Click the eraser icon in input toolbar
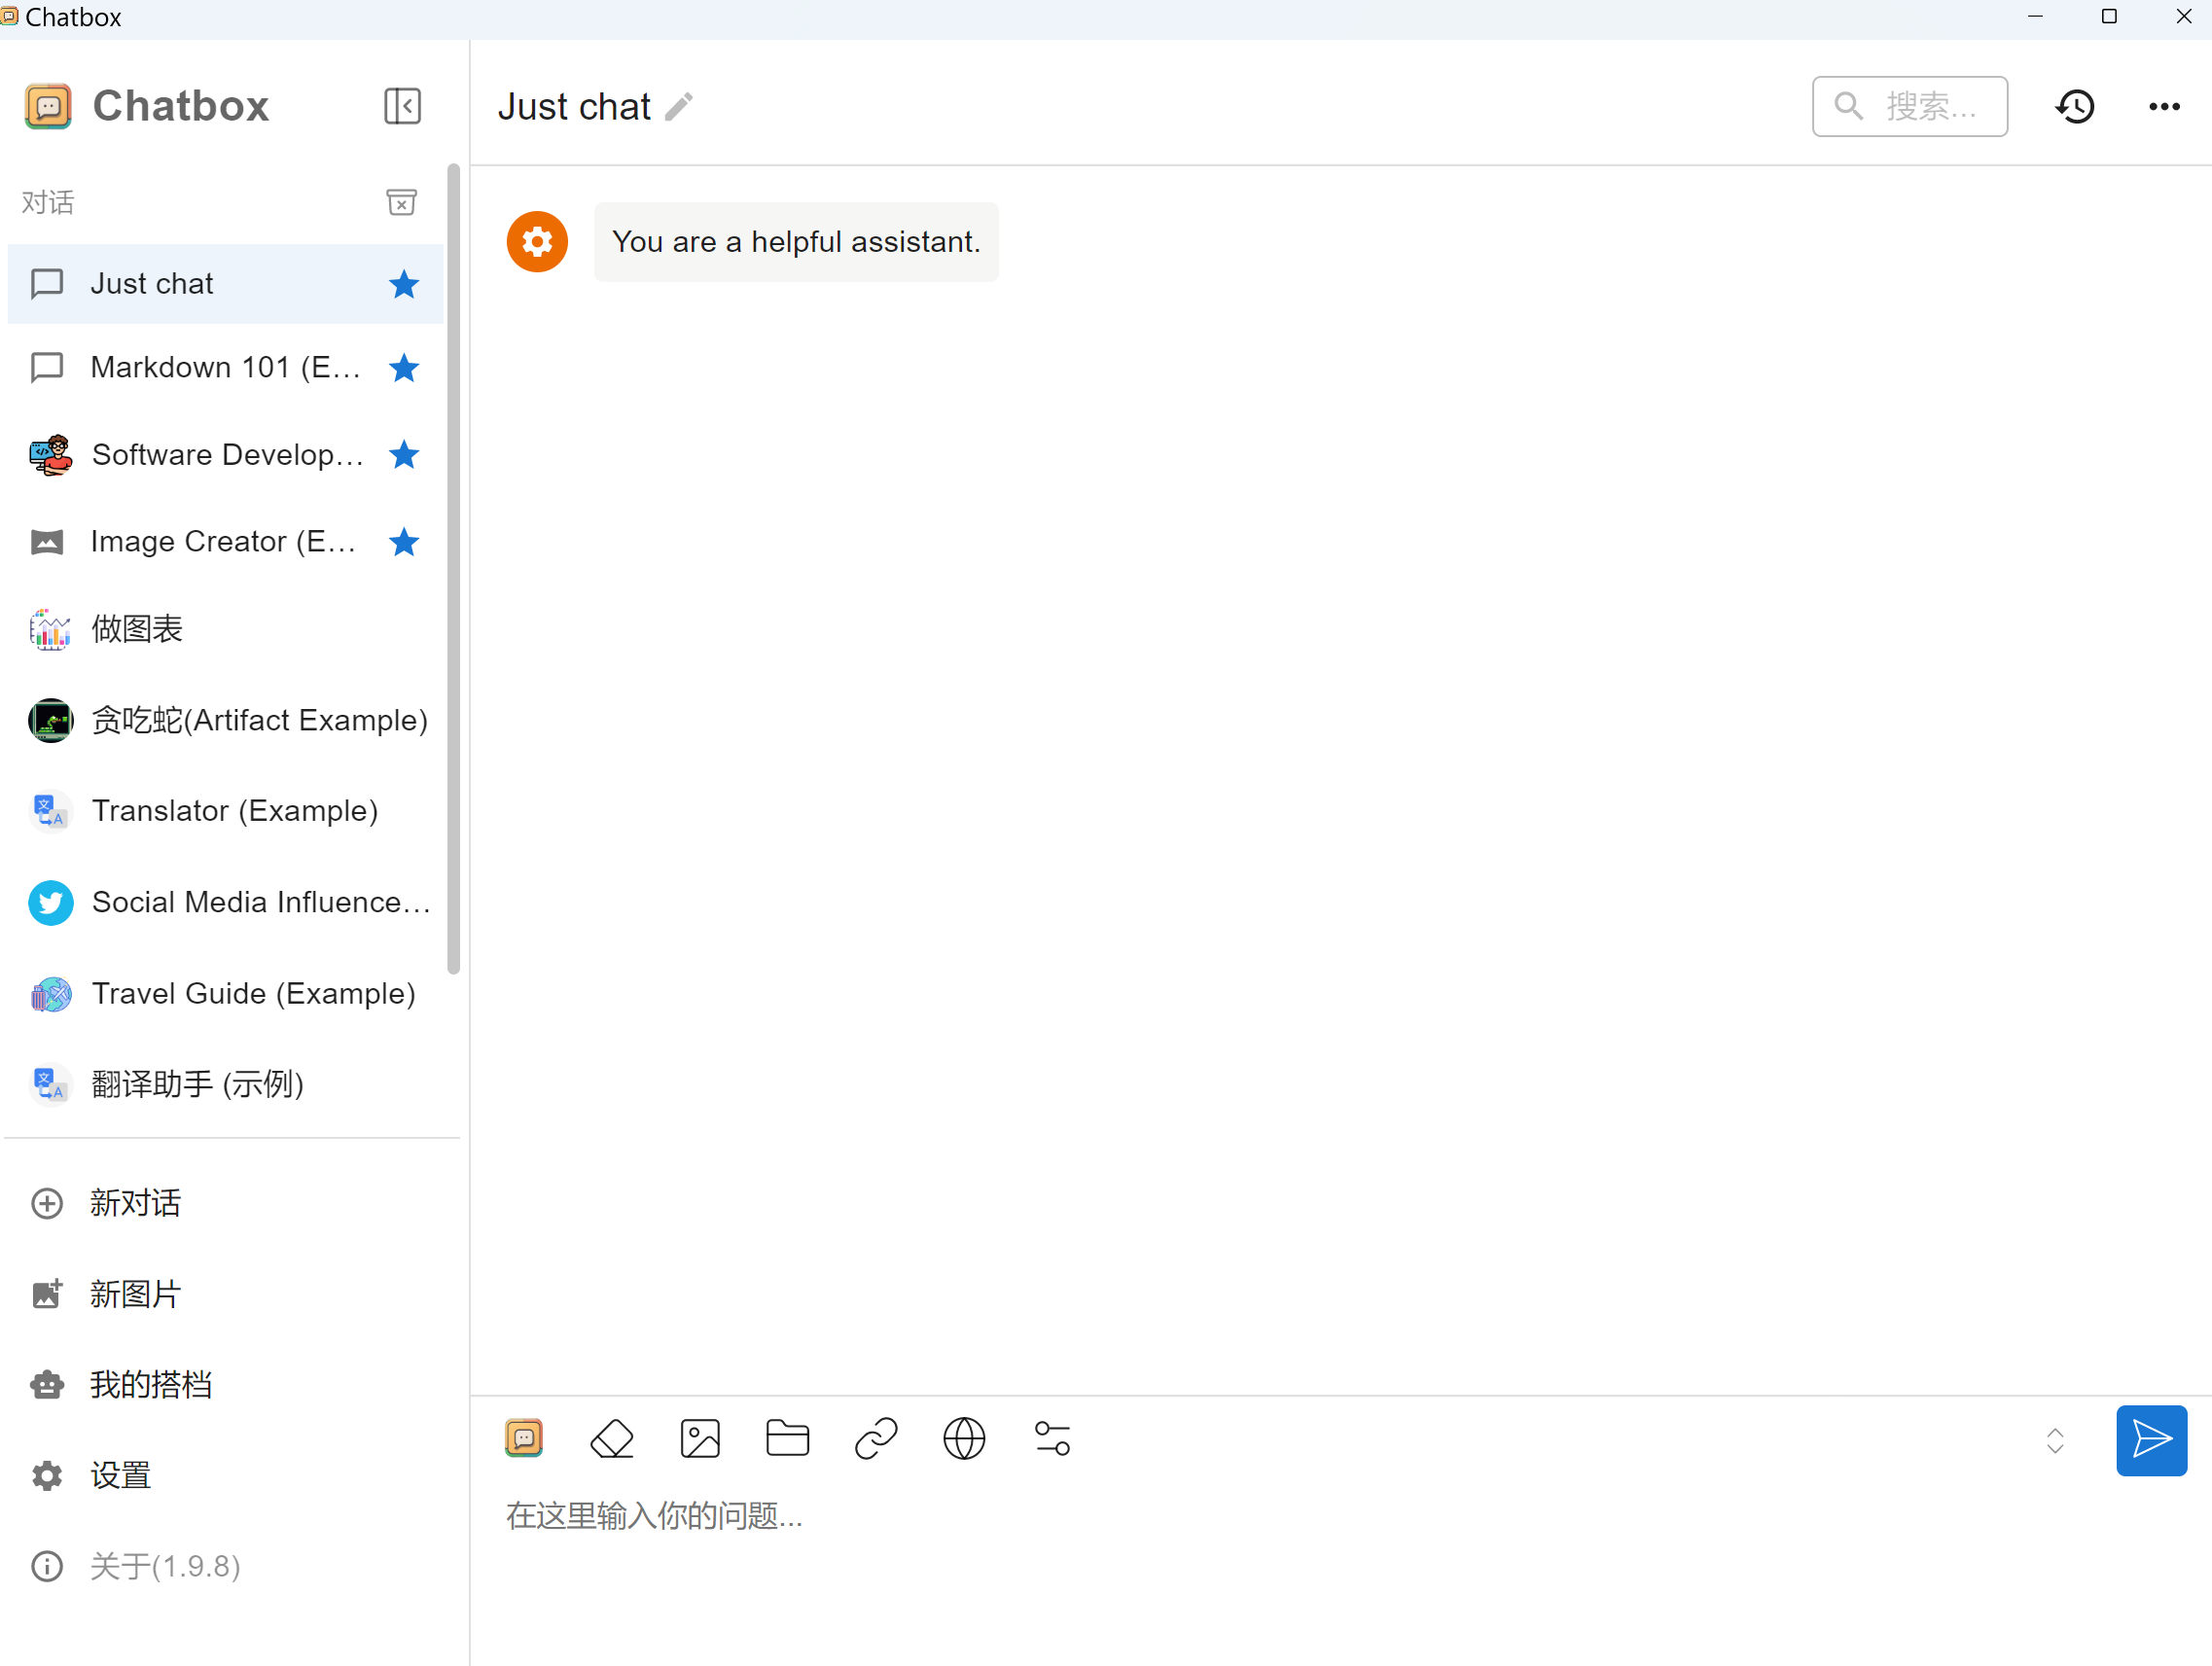 point(612,1439)
